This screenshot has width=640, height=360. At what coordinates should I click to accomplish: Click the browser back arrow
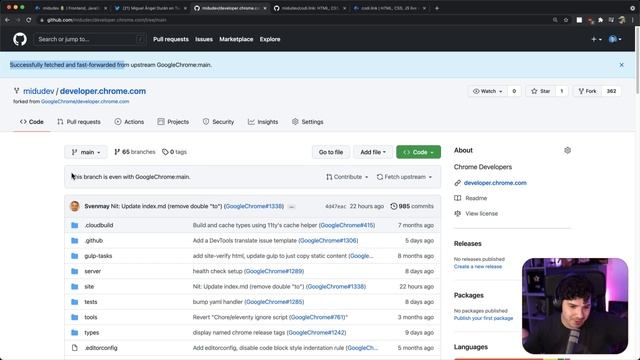pos(7,20)
